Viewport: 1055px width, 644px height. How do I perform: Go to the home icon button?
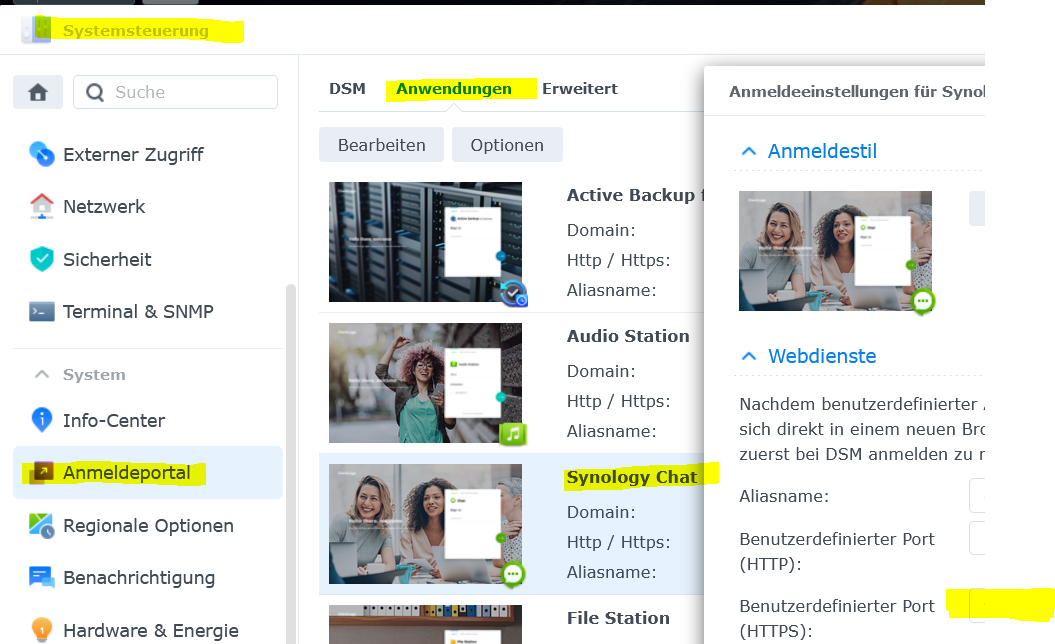38,92
